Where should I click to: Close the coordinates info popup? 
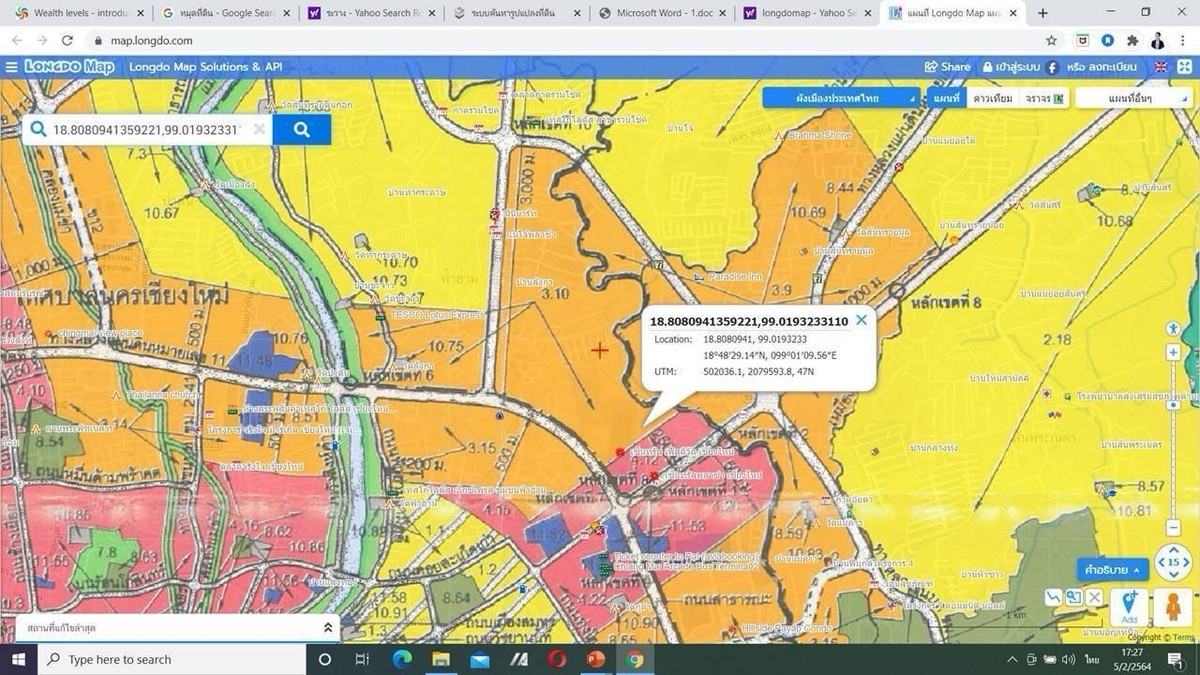(861, 320)
